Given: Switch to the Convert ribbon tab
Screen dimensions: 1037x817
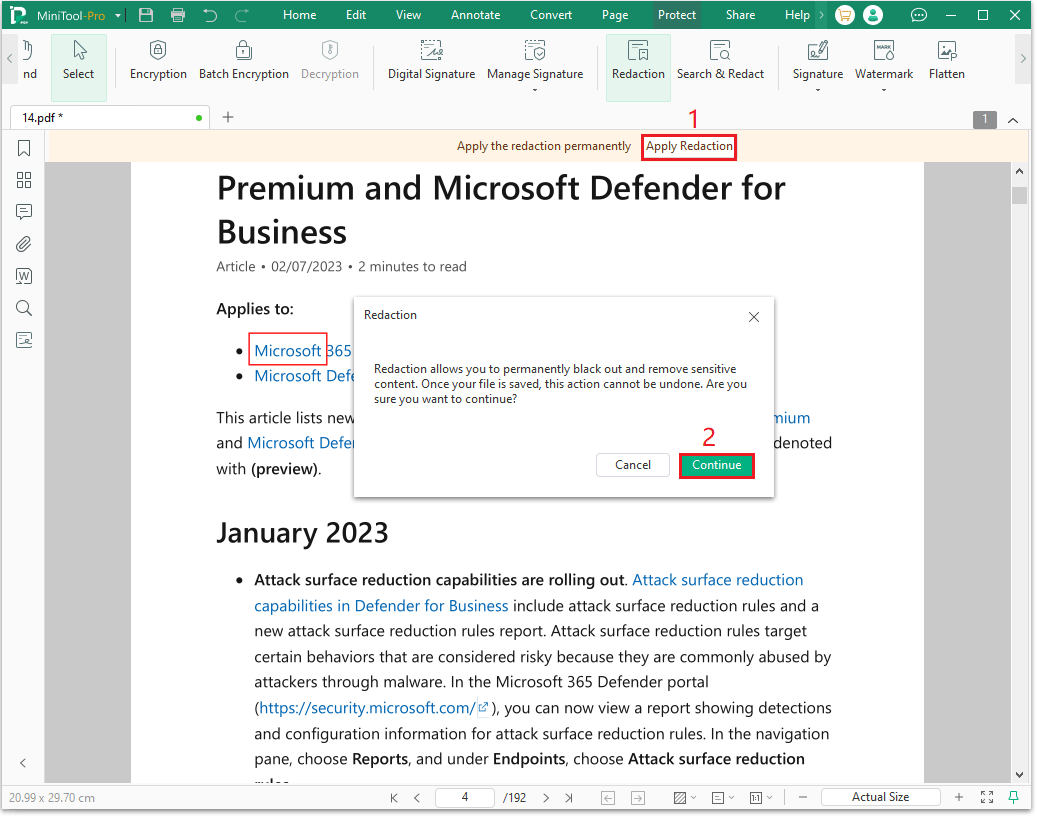Looking at the screenshot, I should click(x=551, y=14).
